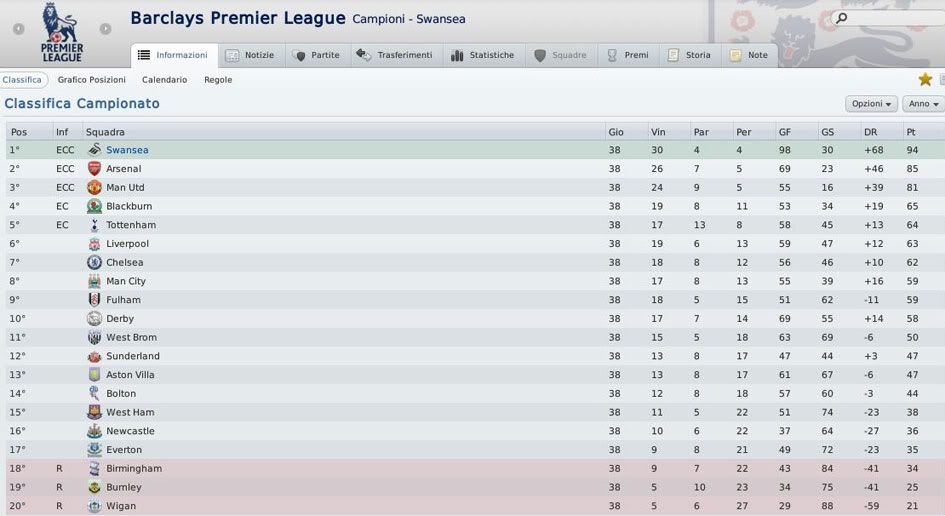Viewport: 945px width, 516px height.
Task: Click the Tottenham club crest
Action: (94, 225)
